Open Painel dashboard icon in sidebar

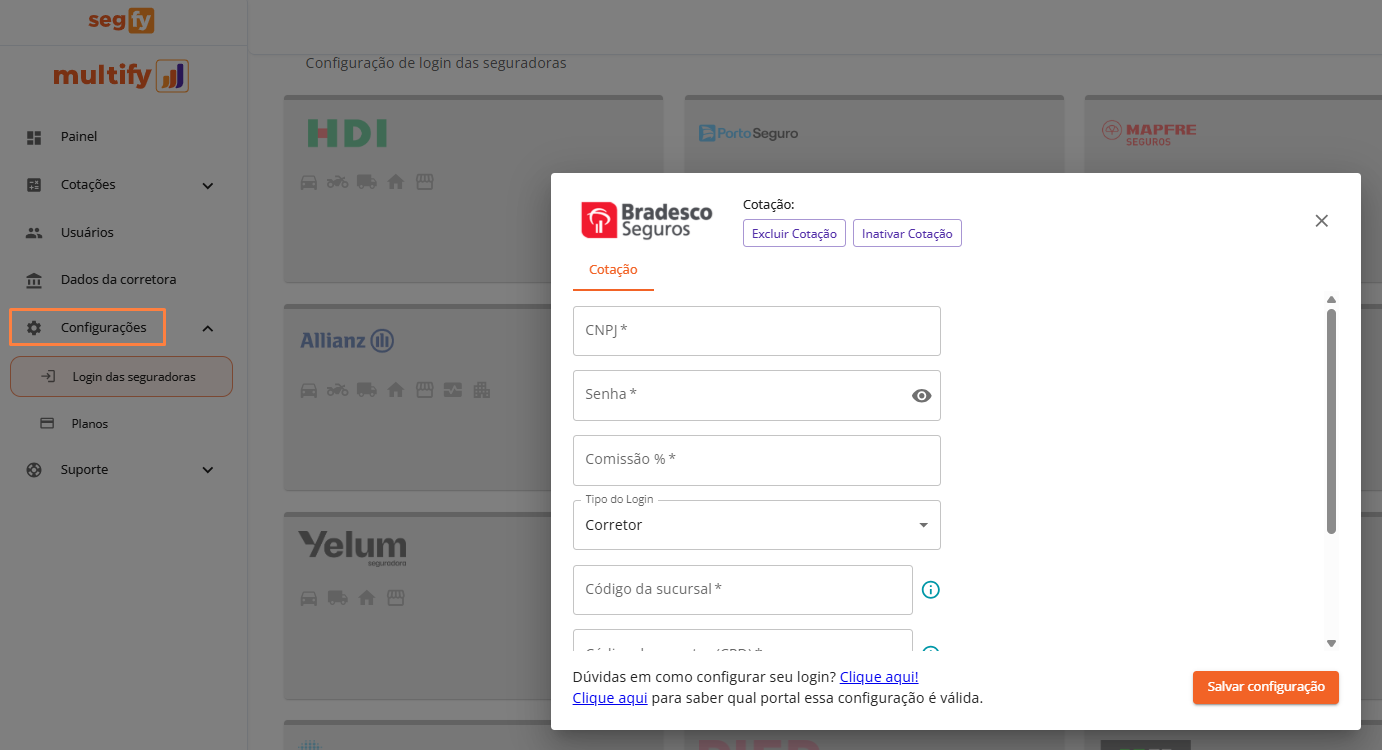point(34,137)
